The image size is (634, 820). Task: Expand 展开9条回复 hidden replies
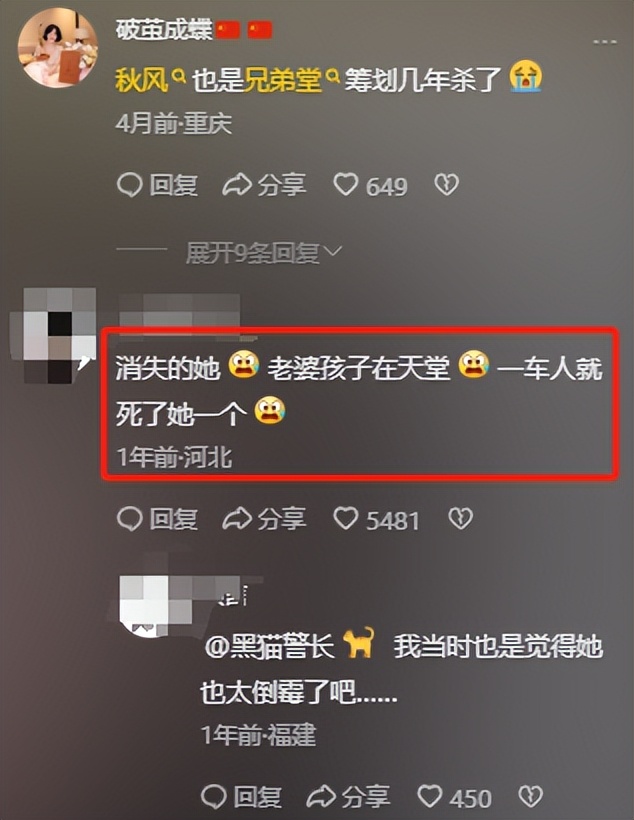point(264,253)
